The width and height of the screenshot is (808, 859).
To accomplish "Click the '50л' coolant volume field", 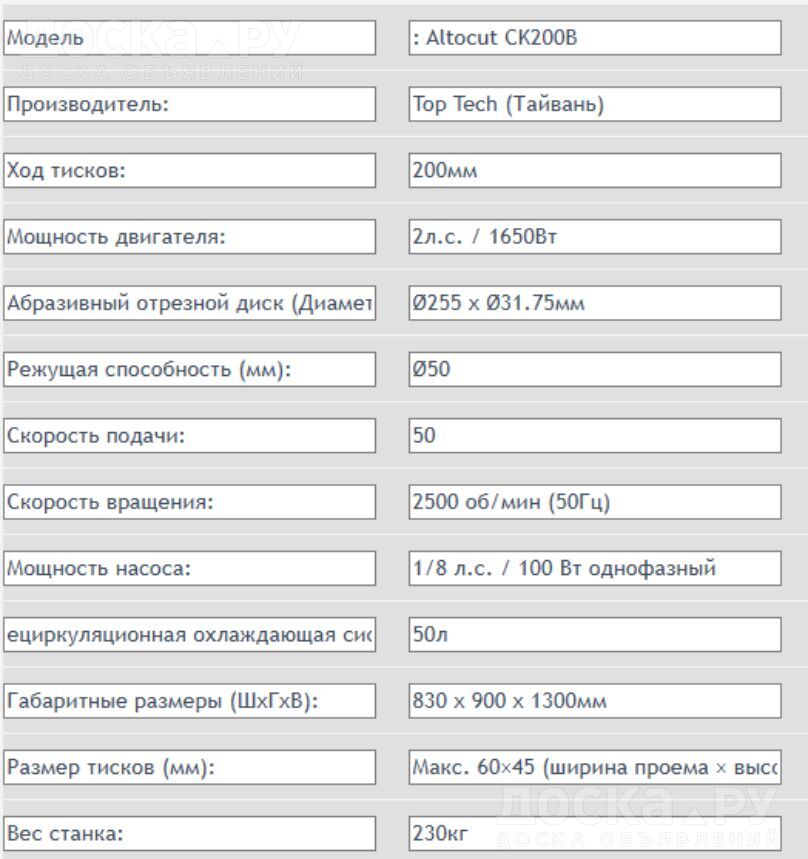I will 594,635.
